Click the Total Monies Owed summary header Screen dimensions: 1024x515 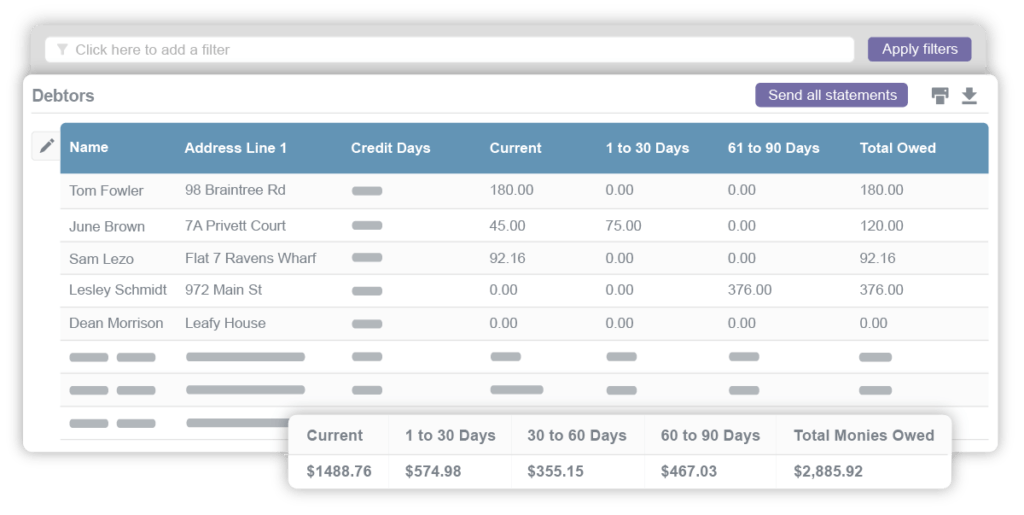[863, 435]
